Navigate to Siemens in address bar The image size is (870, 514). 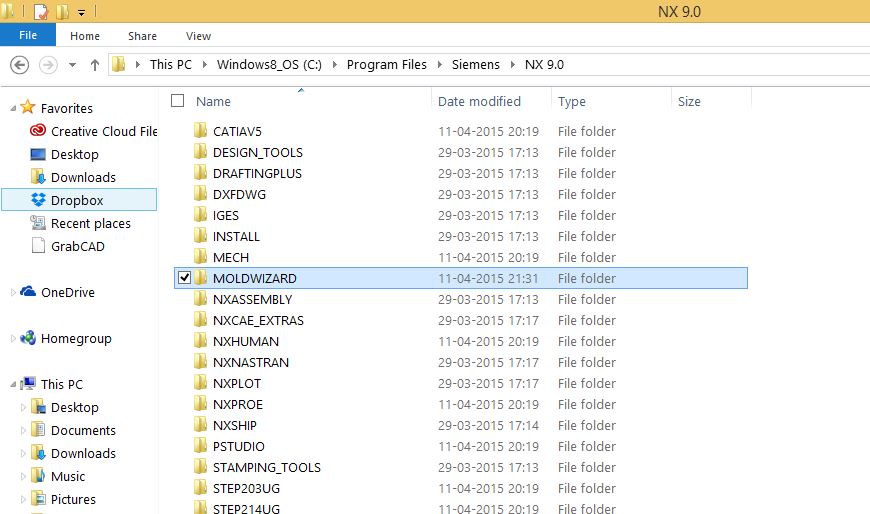[x=476, y=64]
